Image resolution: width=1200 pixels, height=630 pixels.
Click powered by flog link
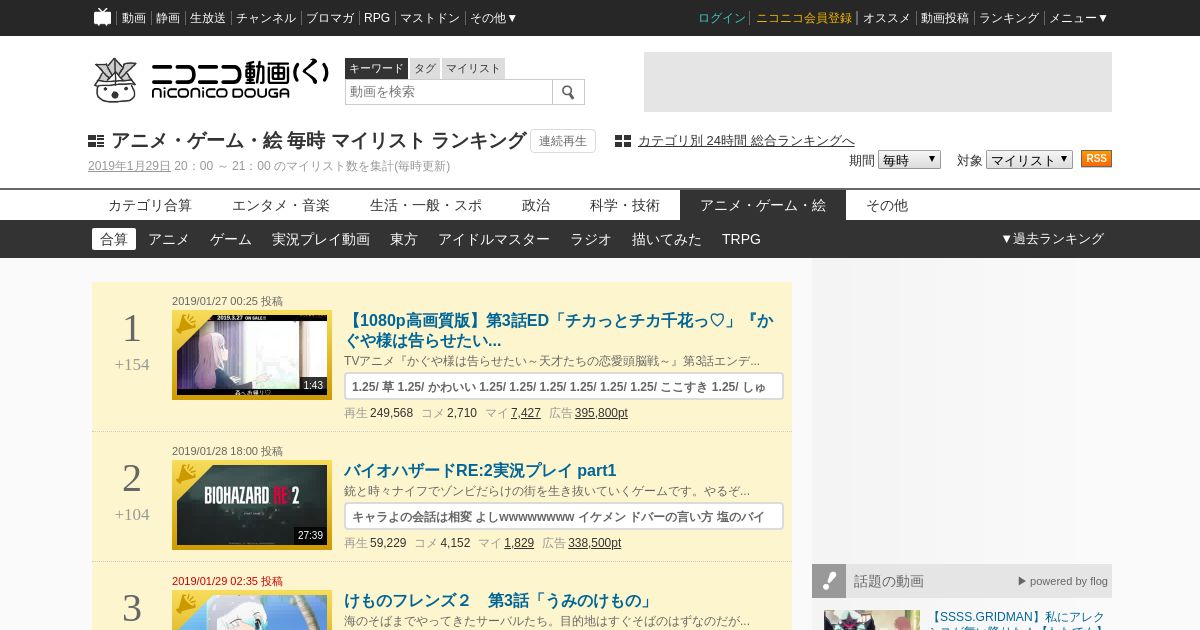tap(1063, 581)
